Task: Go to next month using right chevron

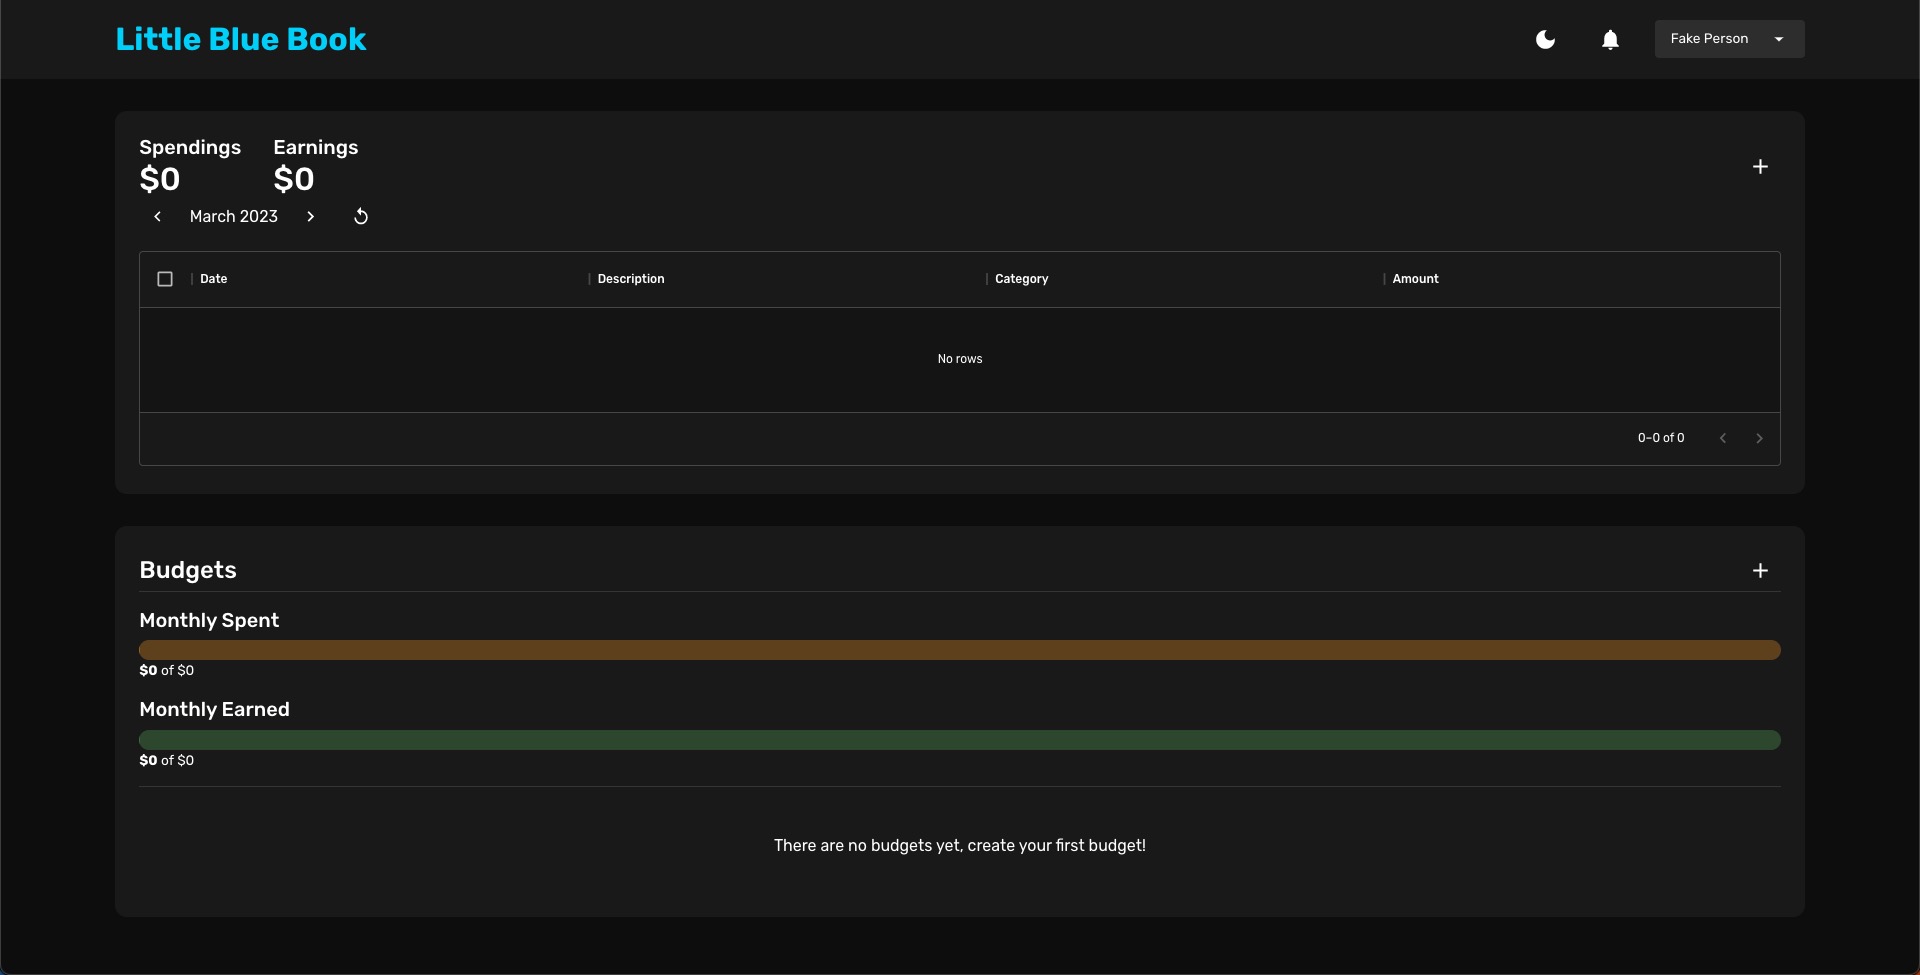Action: coord(311,216)
